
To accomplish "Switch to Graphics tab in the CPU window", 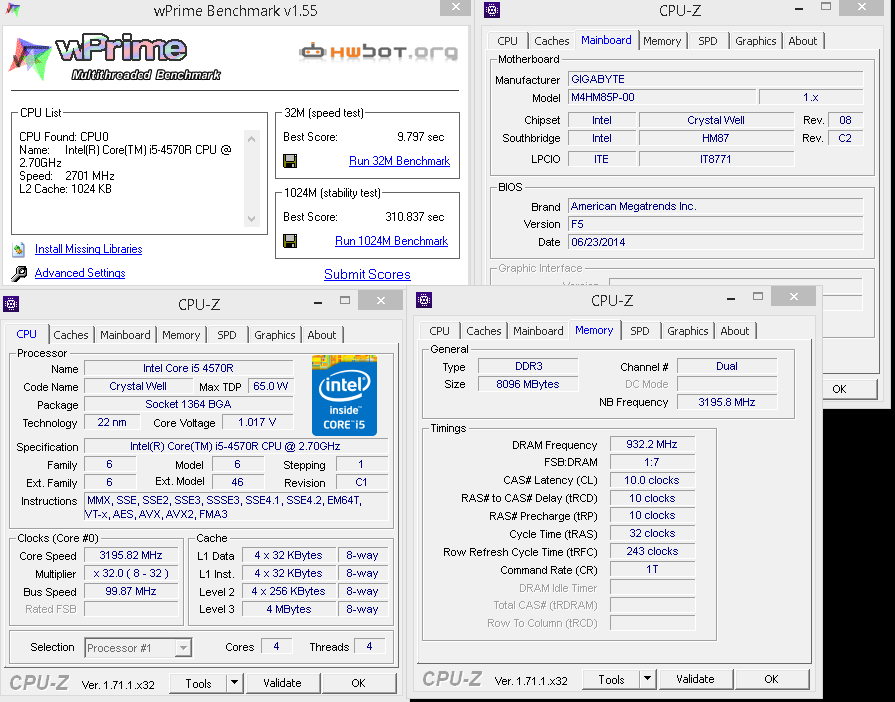I will point(275,335).
